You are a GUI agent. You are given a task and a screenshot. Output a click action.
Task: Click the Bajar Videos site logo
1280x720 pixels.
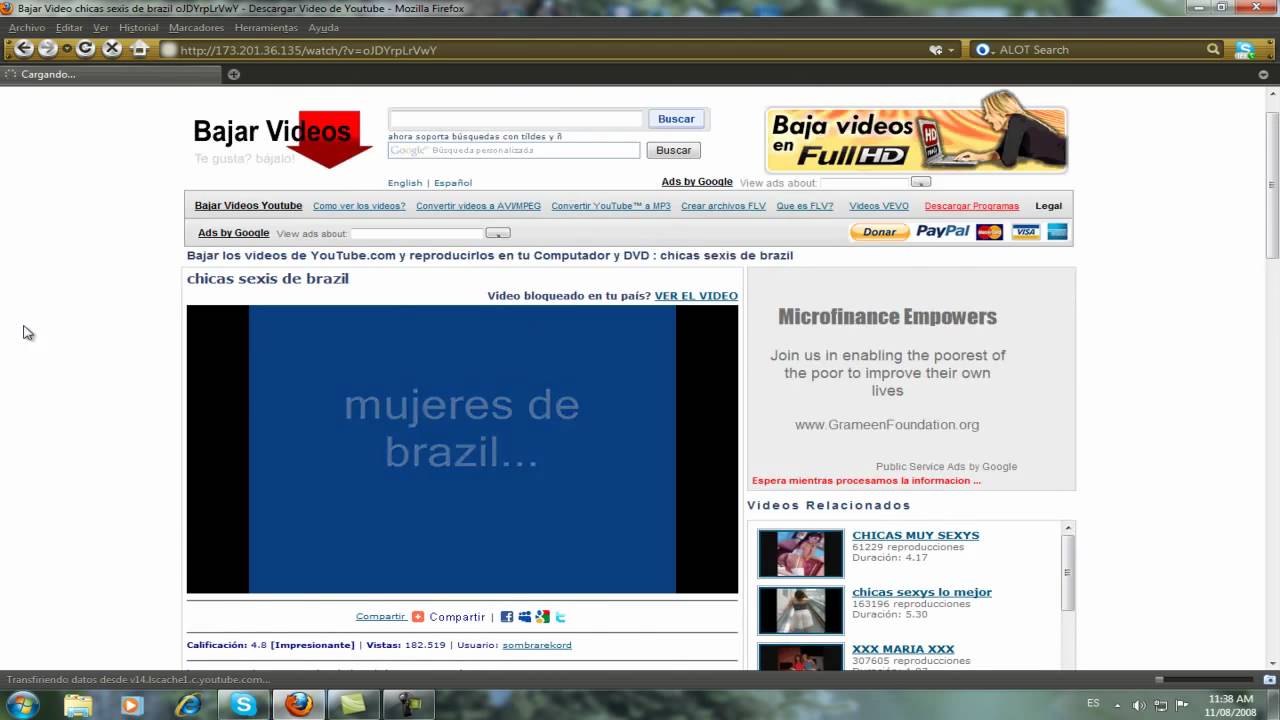point(283,138)
